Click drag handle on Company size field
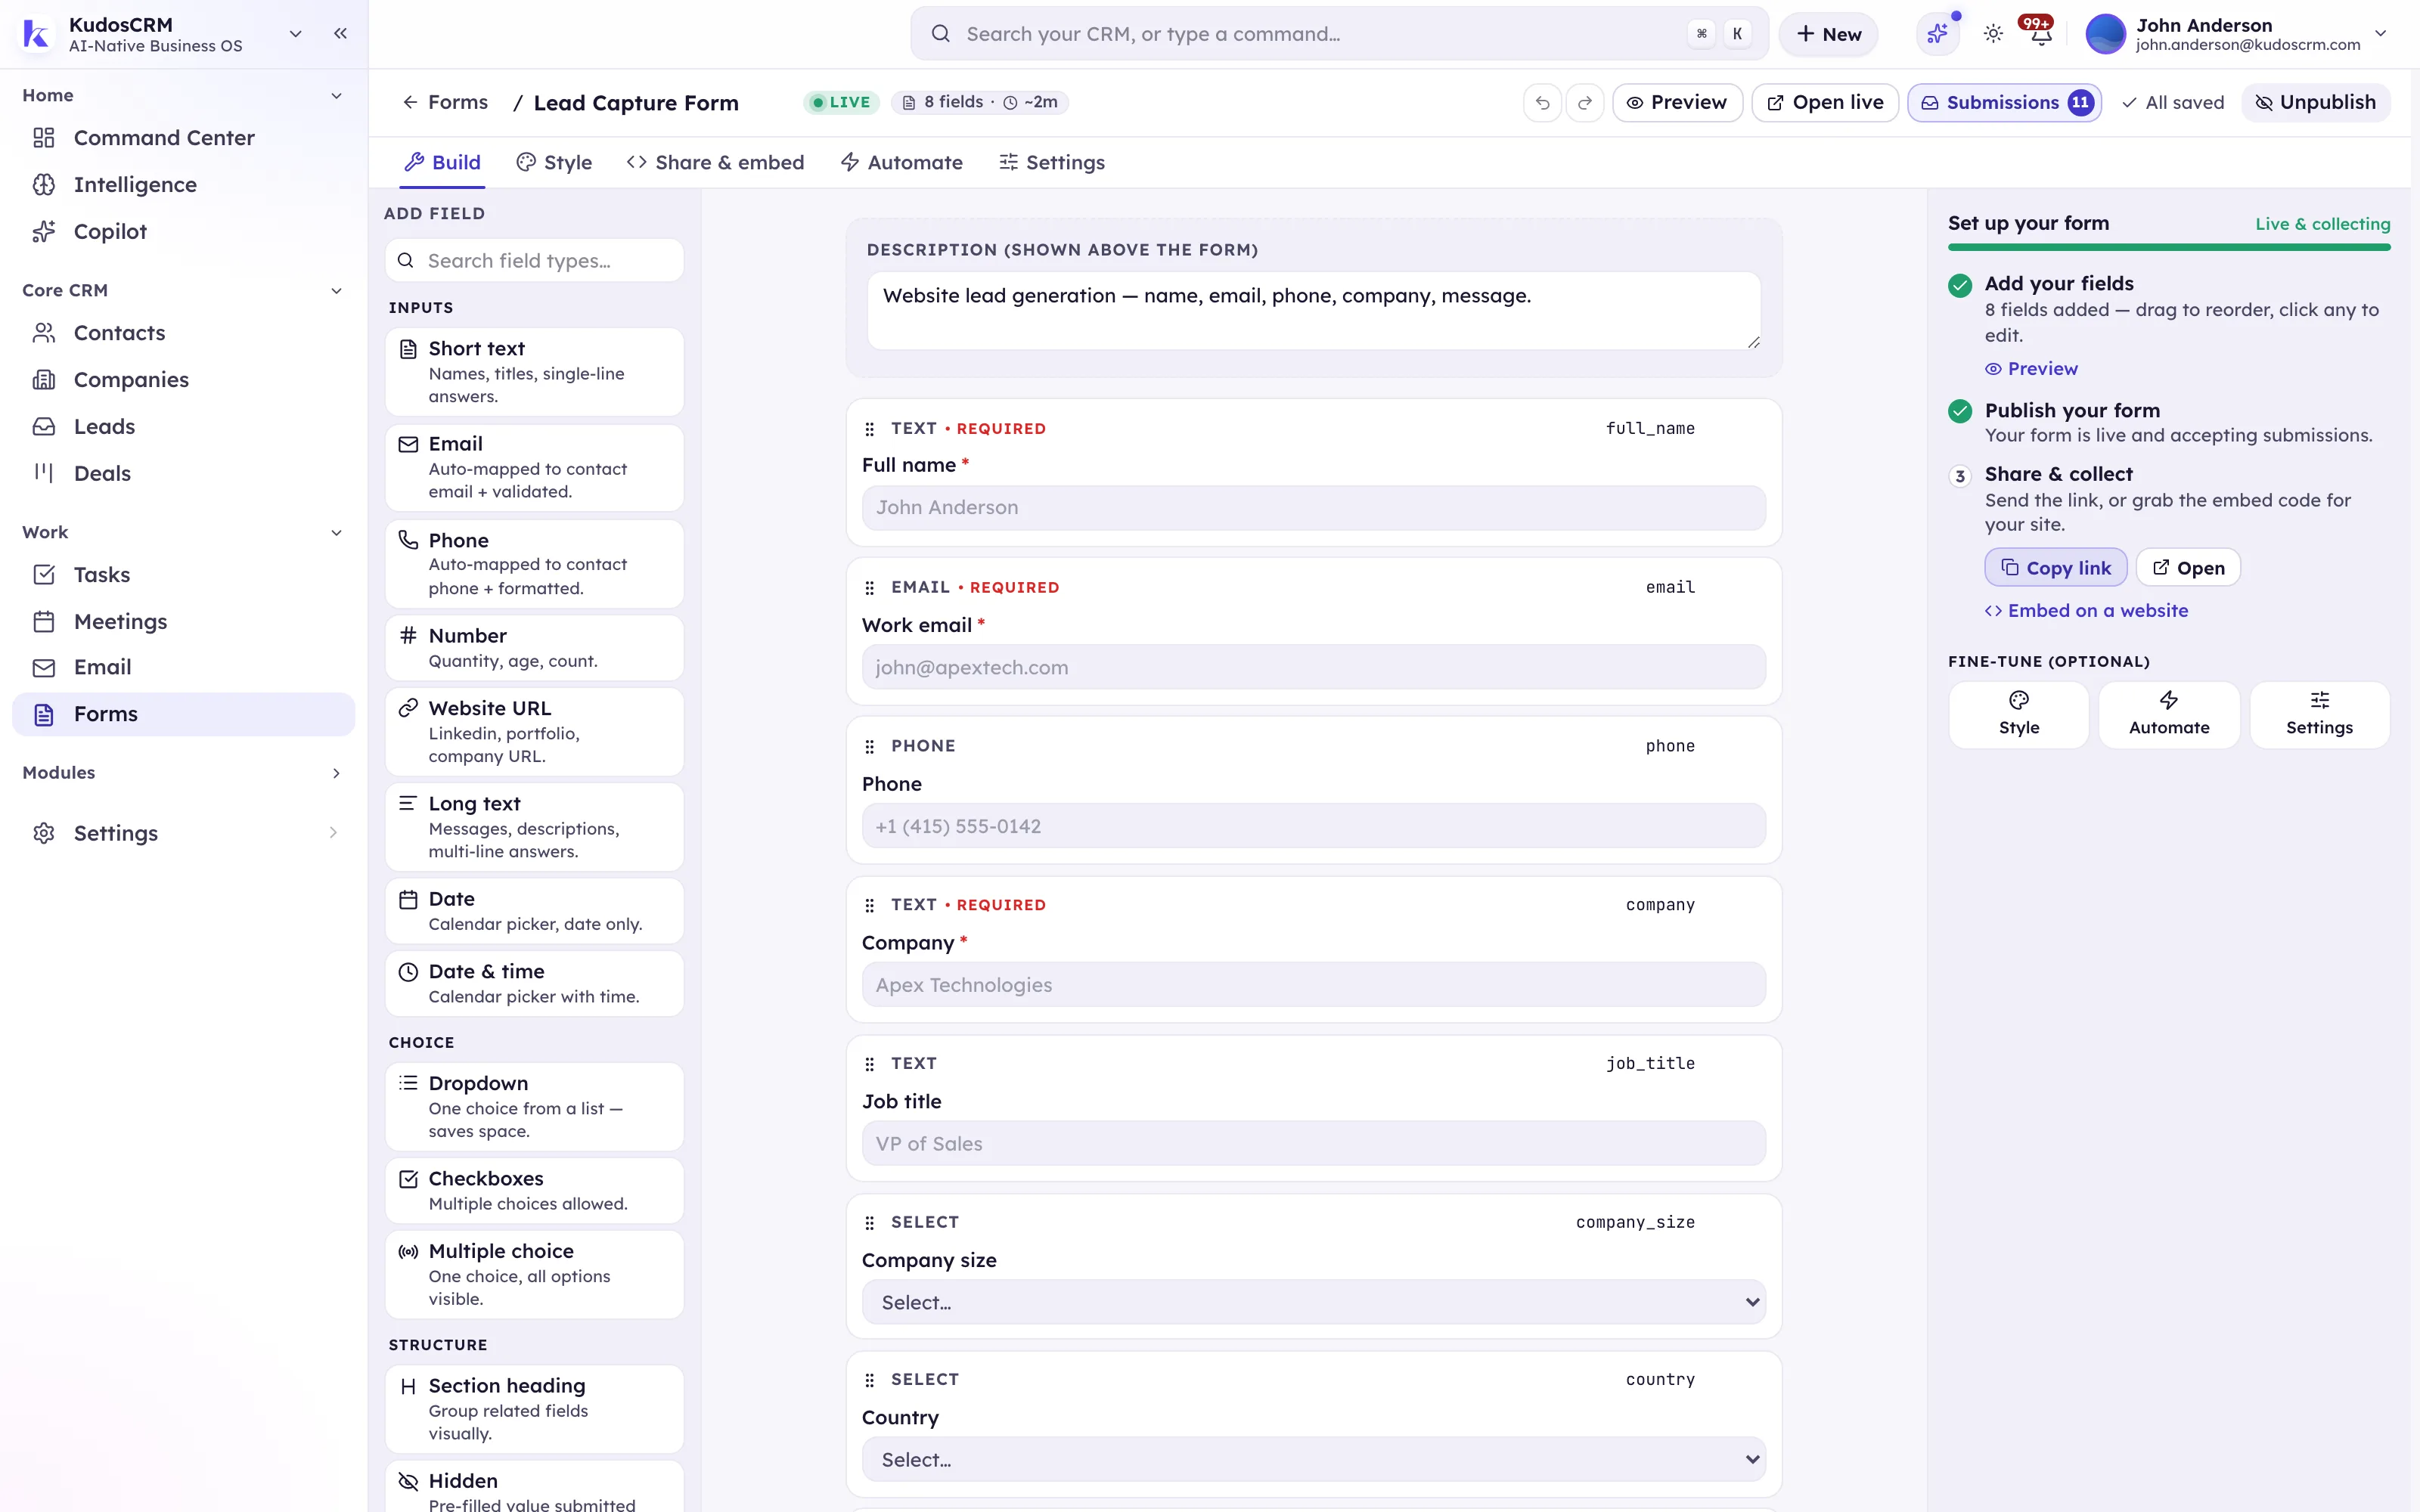The image size is (2420, 1512). tap(869, 1223)
